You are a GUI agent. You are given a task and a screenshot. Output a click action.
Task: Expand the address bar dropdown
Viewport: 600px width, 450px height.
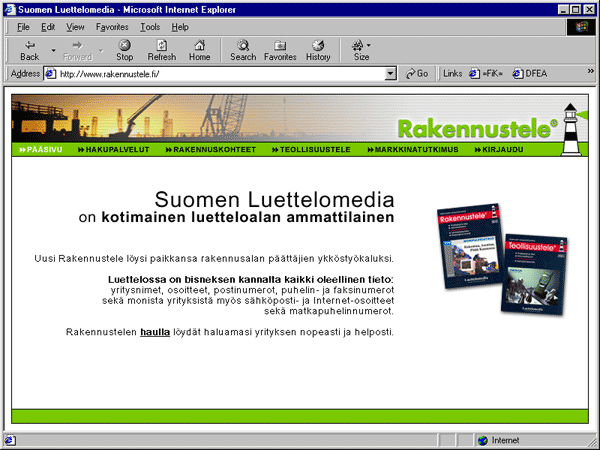tap(391, 74)
